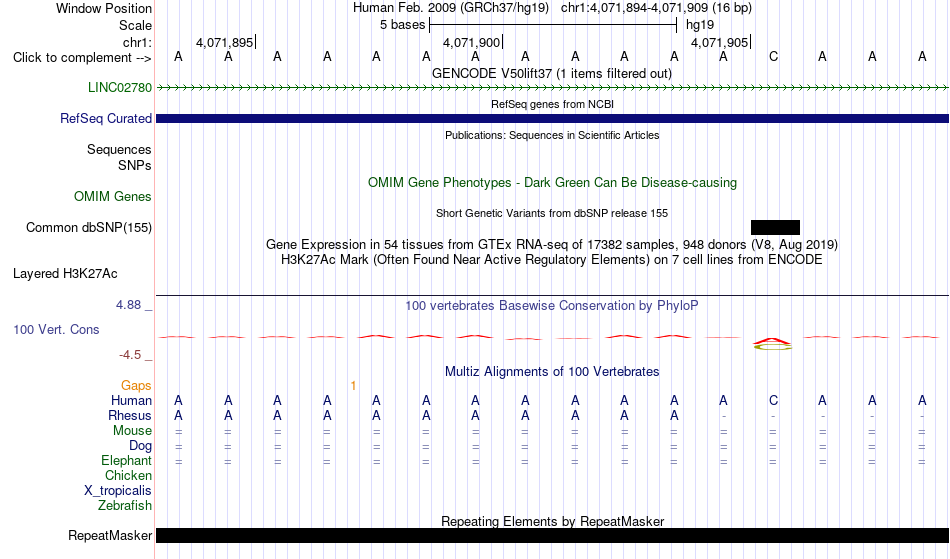
Task: Click the Chicken alignment species label
Action: (x=128, y=475)
